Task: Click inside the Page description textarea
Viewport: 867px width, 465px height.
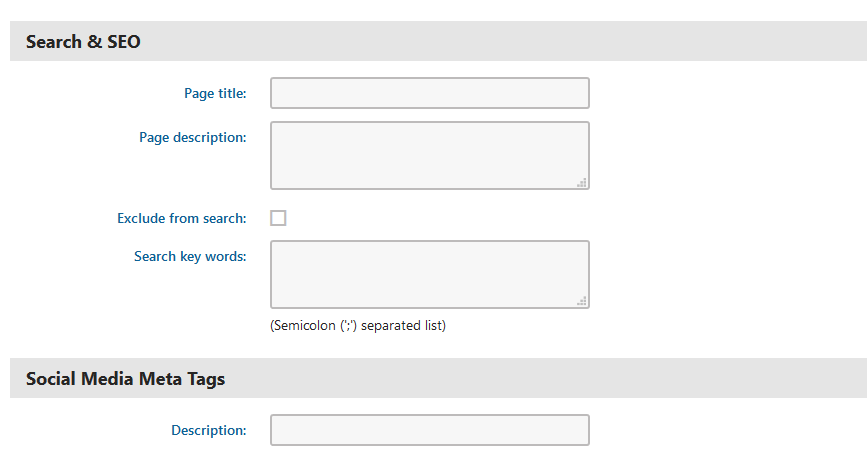Action: coord(429,155)
